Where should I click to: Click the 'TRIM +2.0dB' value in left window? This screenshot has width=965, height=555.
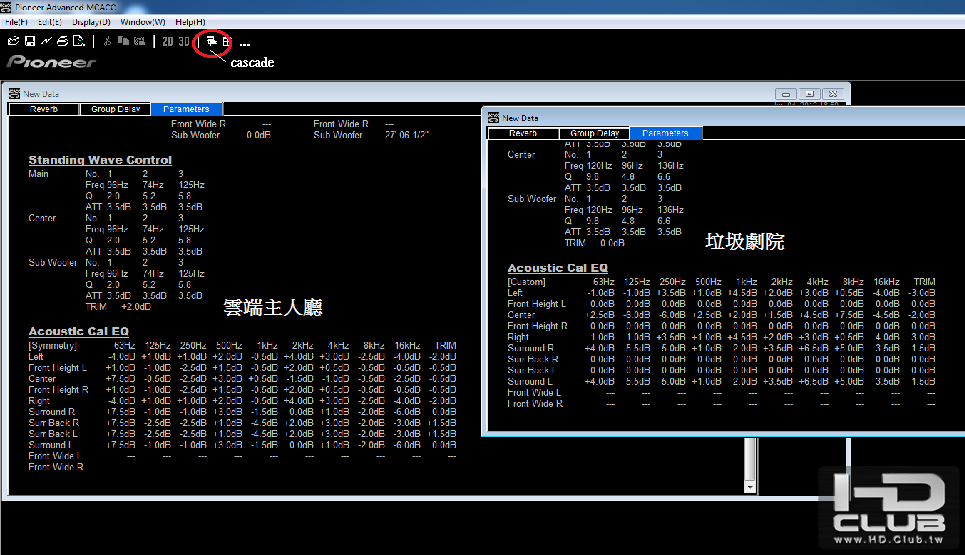click(118, 306)
